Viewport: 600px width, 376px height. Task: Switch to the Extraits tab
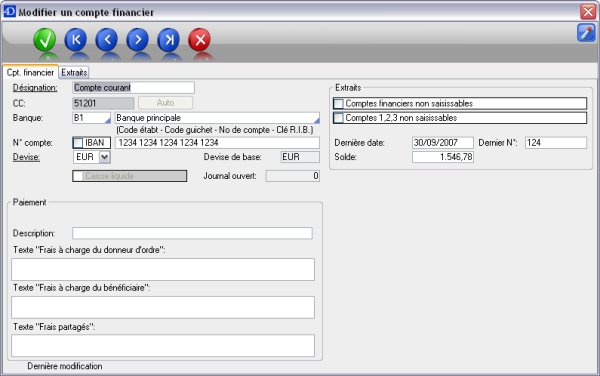tap(74, 72)
